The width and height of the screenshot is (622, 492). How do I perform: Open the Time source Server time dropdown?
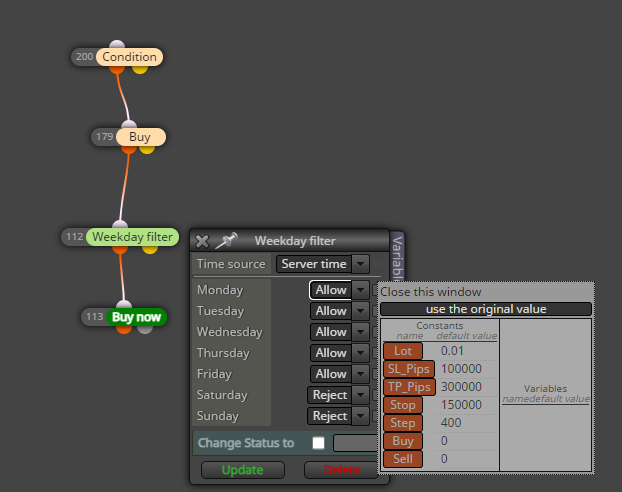[x=323, y=264]
